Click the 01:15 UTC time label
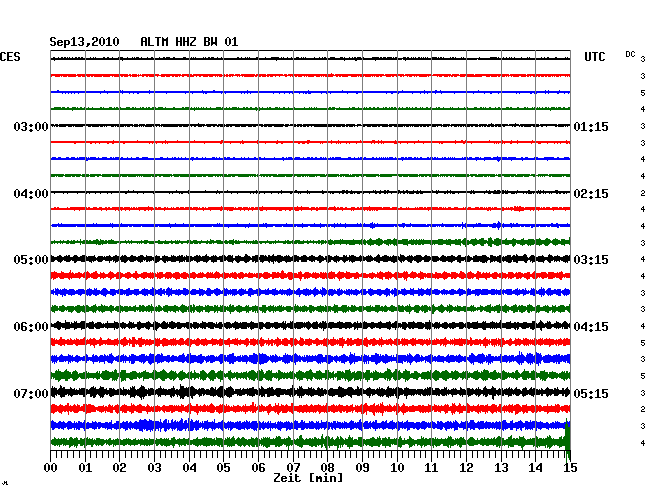 pos(591,126)
